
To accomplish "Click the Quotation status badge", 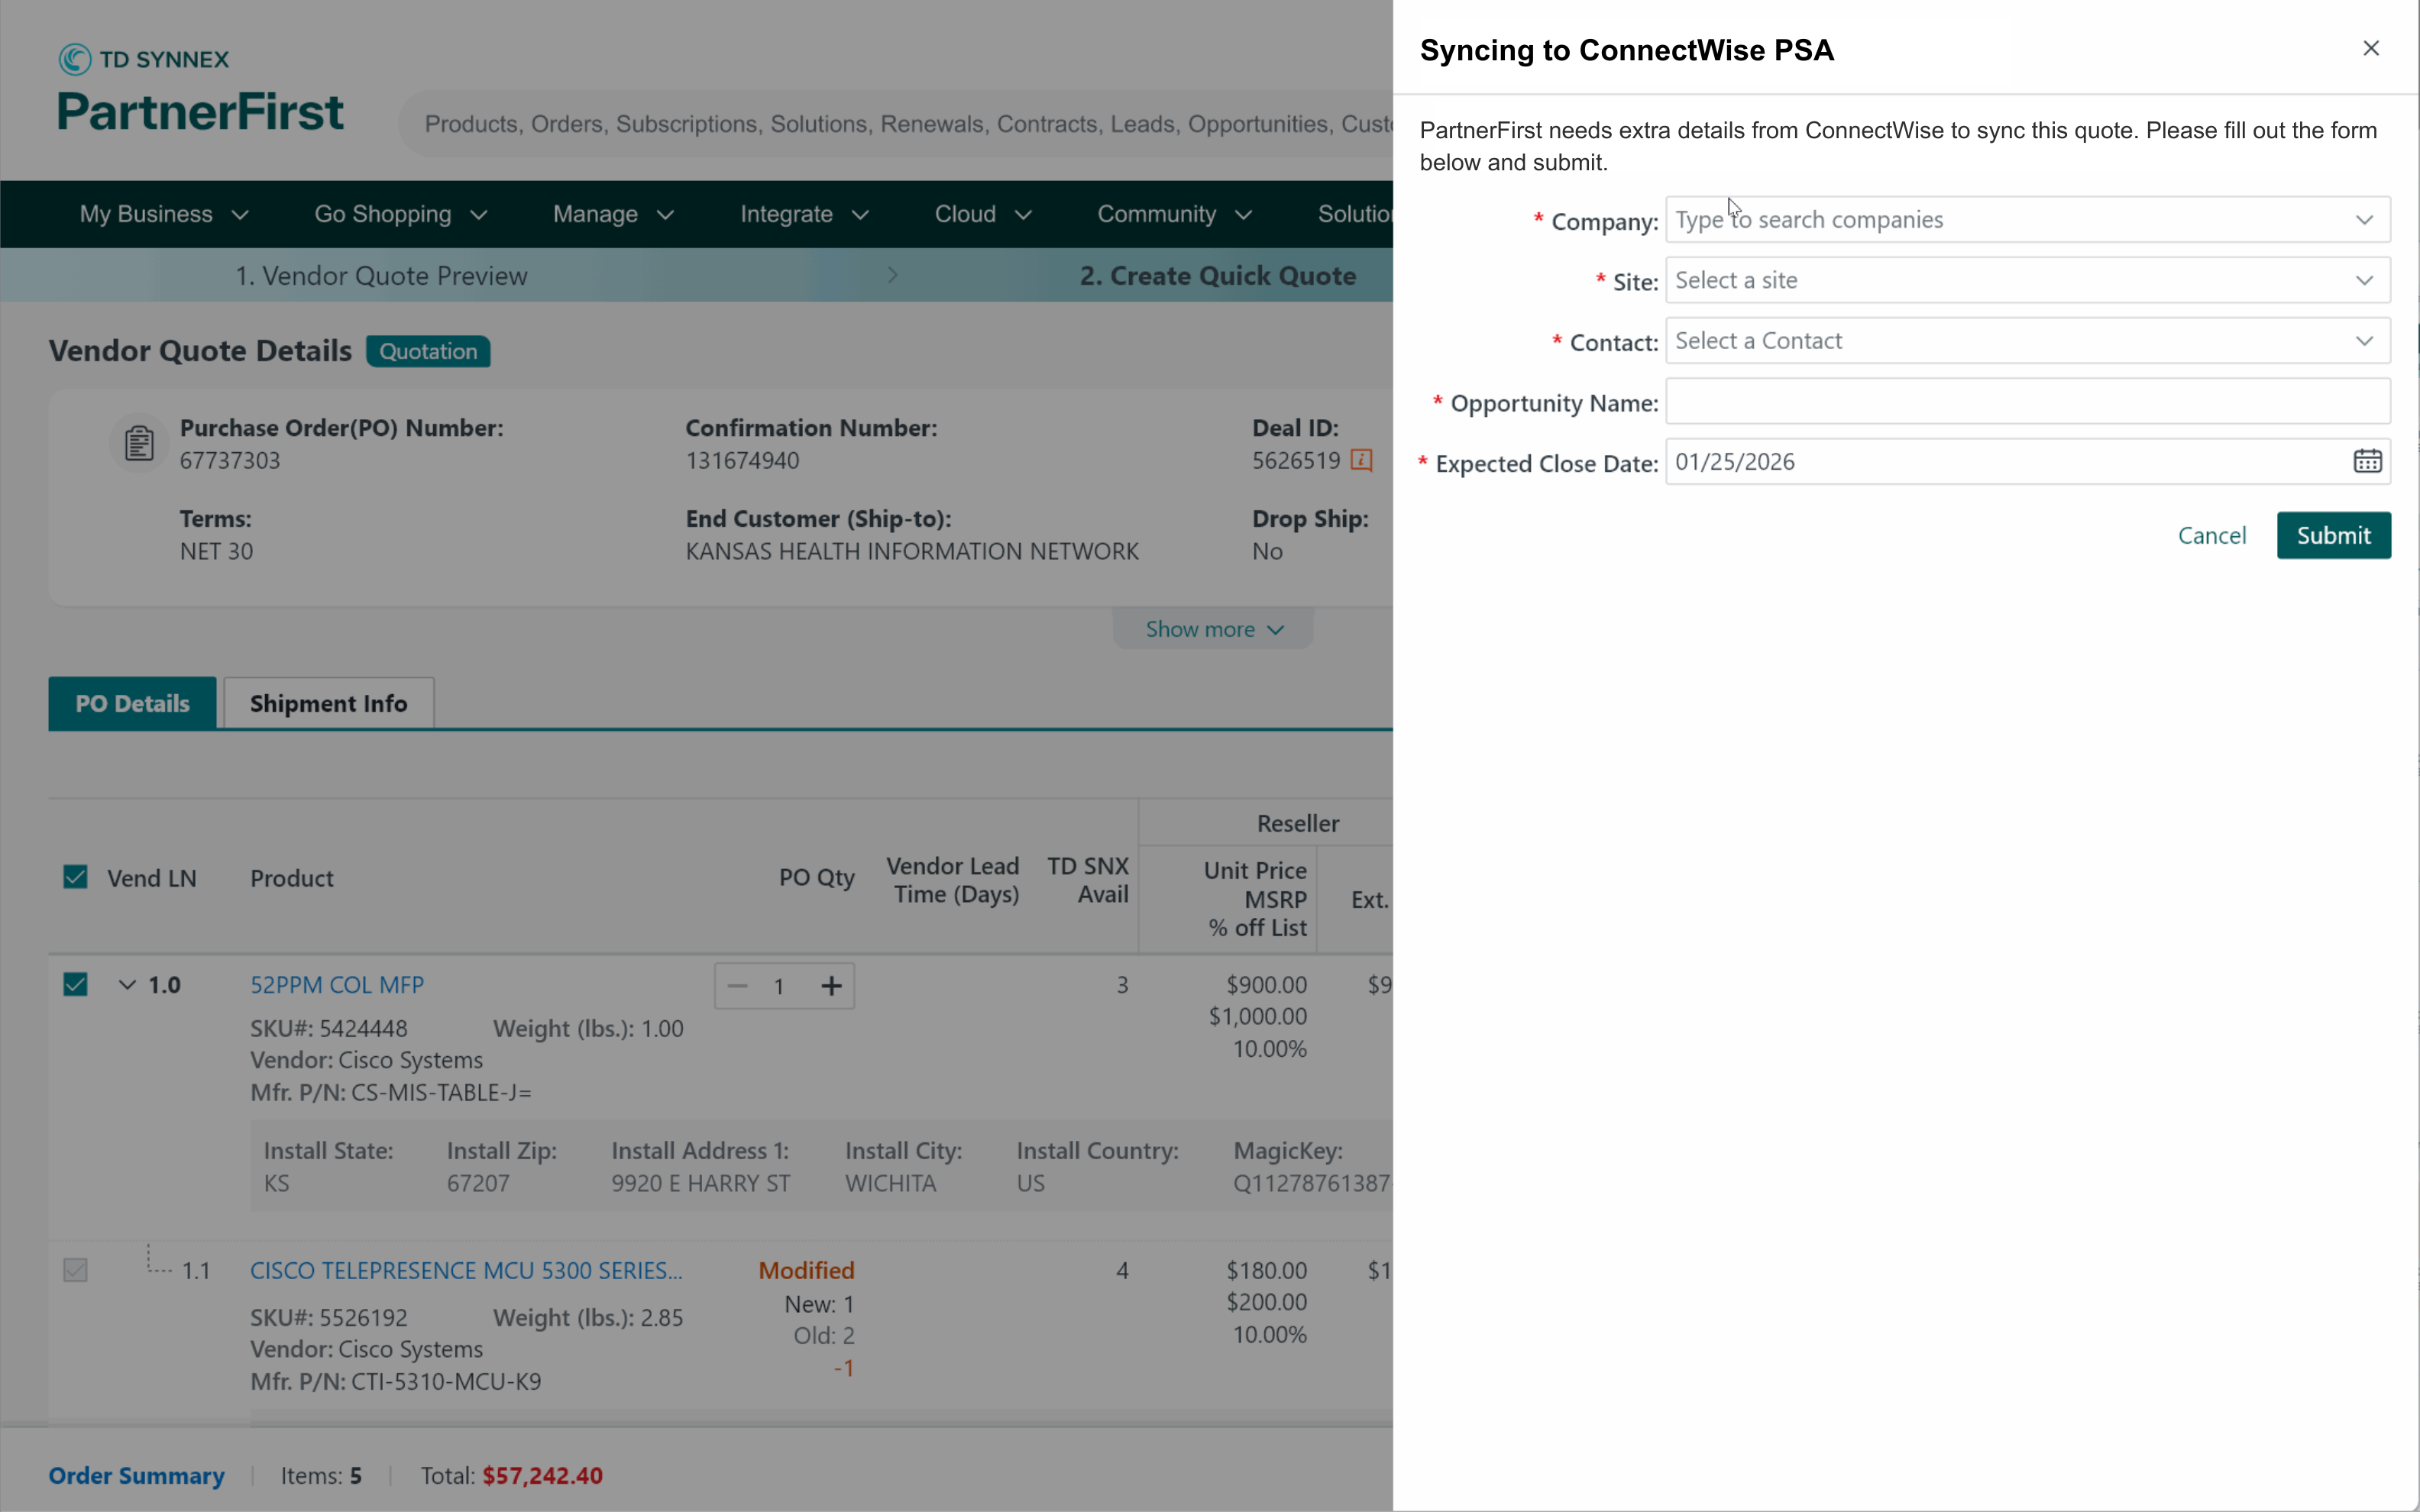I will point(428,351).
